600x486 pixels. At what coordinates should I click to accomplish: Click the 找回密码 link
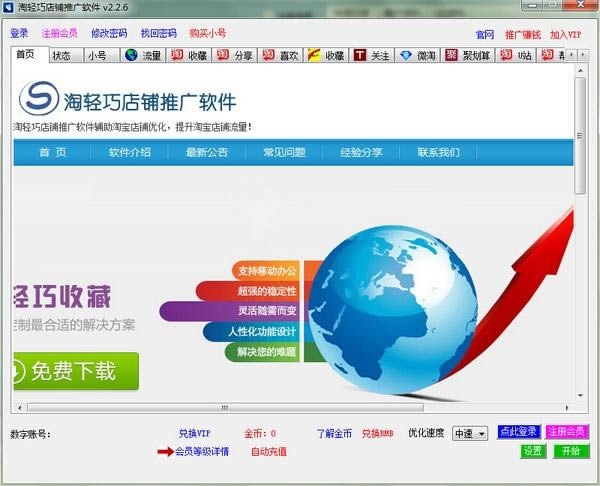click(158, 33)
